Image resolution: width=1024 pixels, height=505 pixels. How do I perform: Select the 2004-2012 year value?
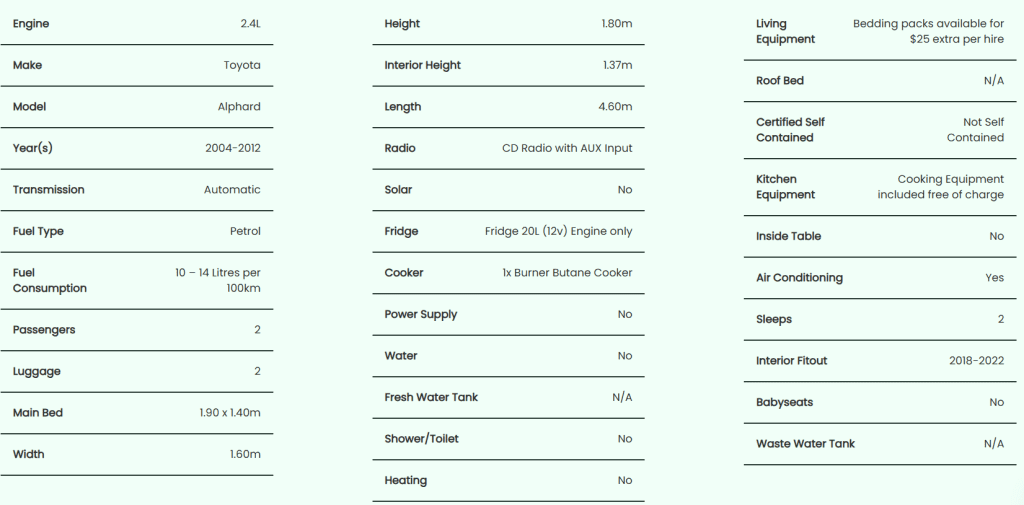click(x=232, y=148)
